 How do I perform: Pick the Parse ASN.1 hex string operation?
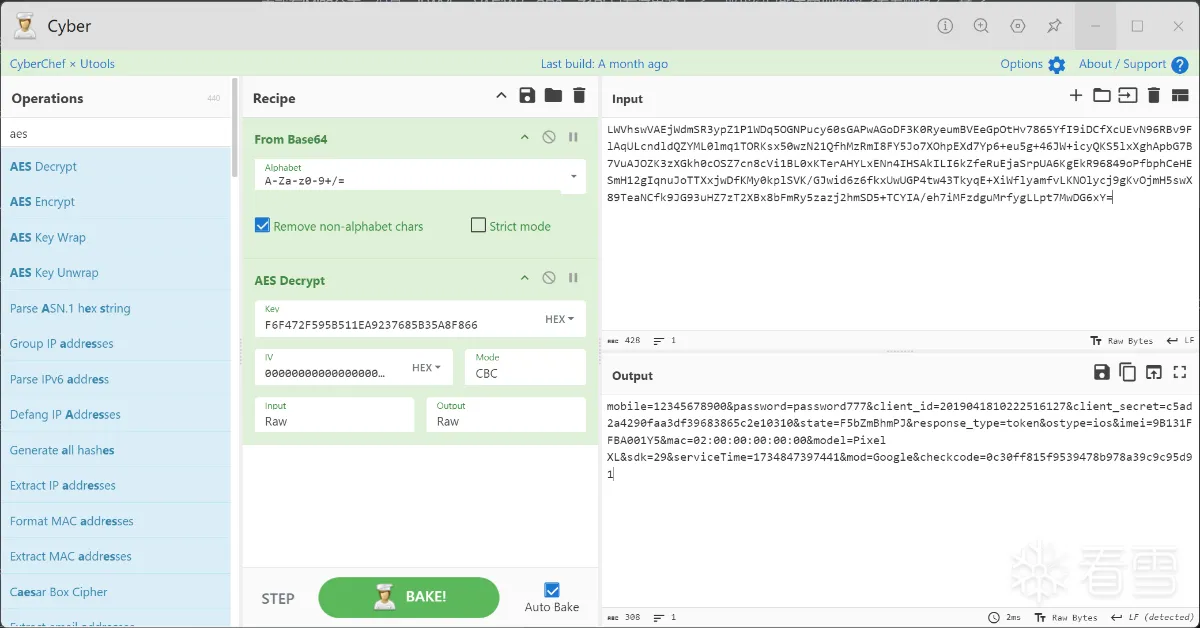115,309
